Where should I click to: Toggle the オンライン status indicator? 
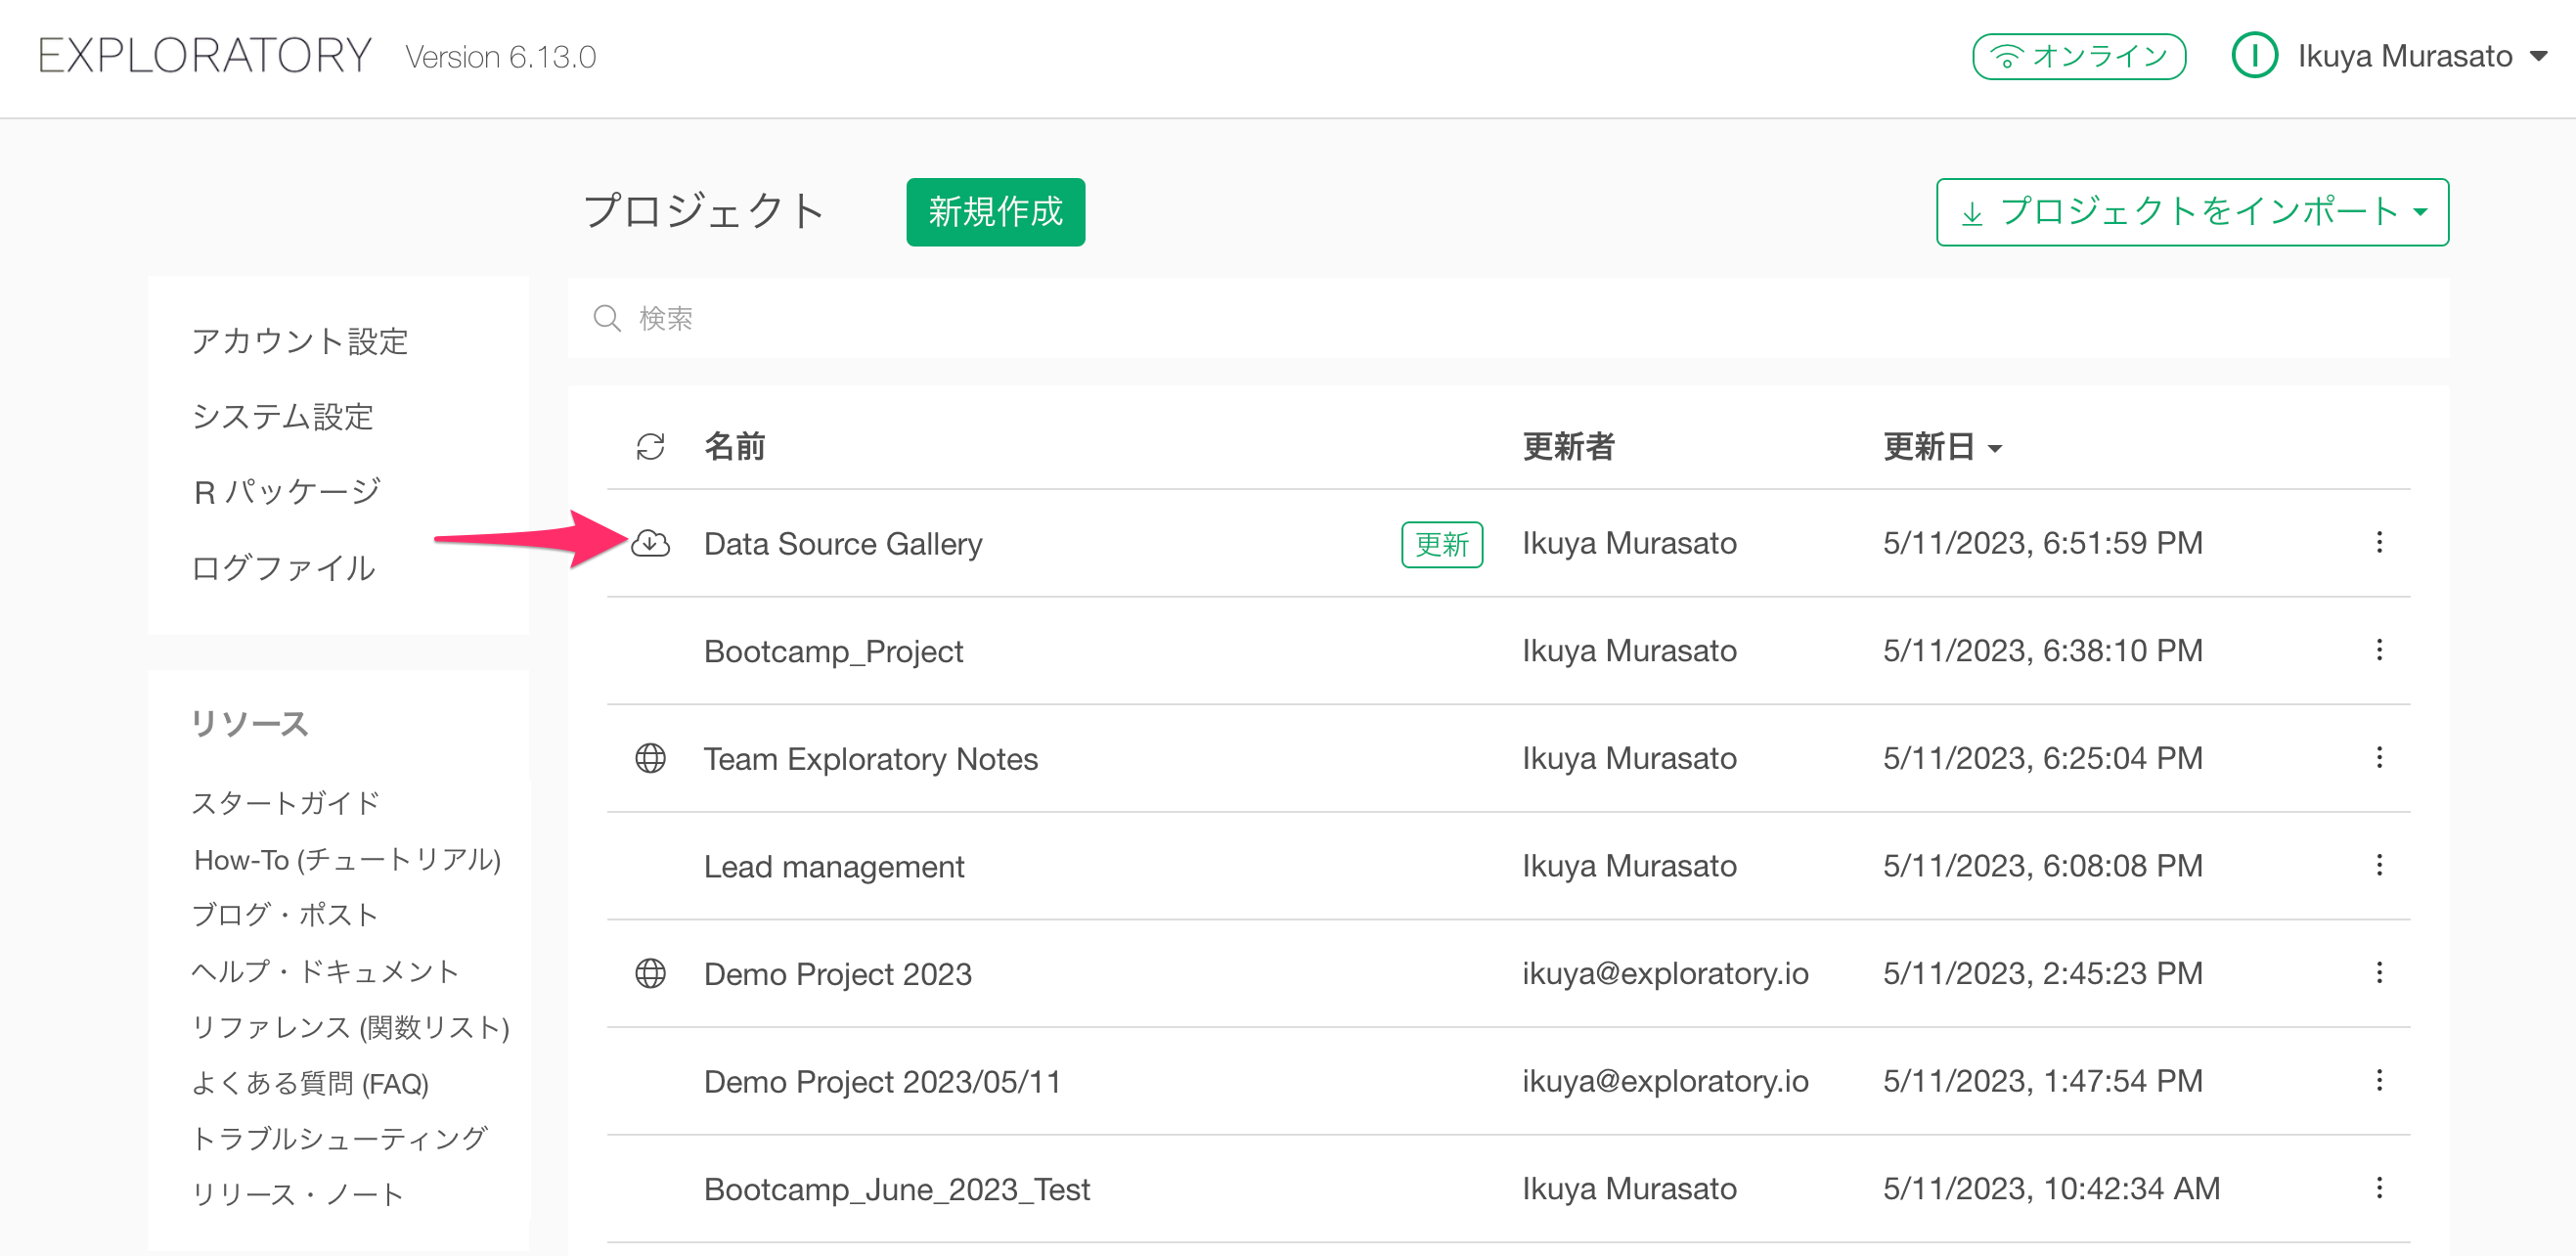click(2078, 56)
